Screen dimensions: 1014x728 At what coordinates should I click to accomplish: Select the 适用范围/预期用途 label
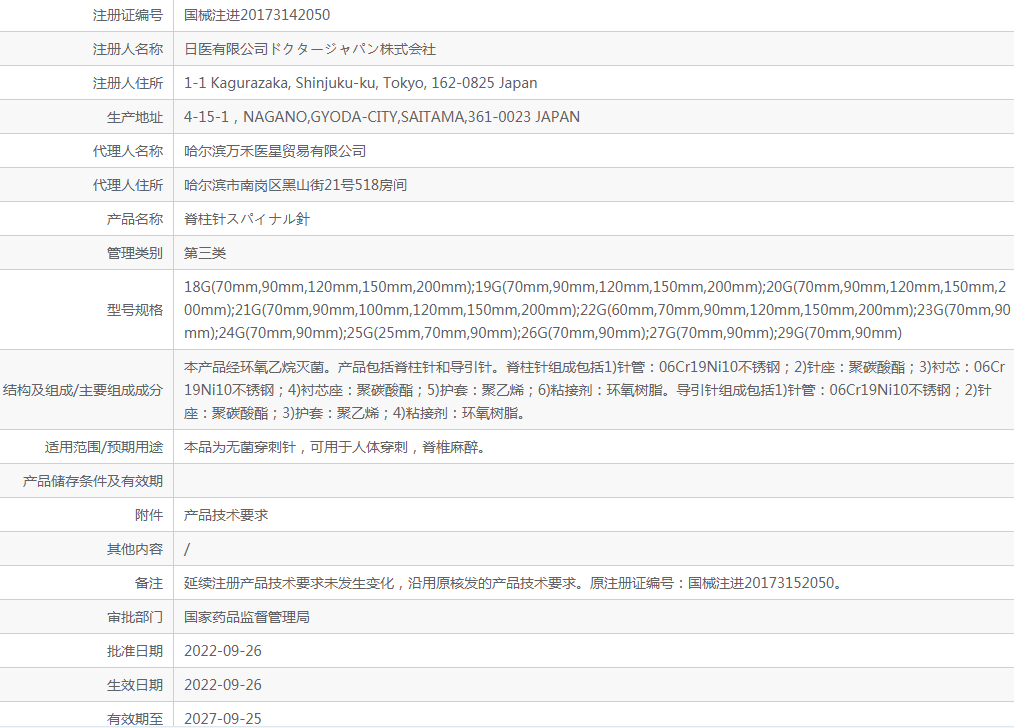[103, 447]
